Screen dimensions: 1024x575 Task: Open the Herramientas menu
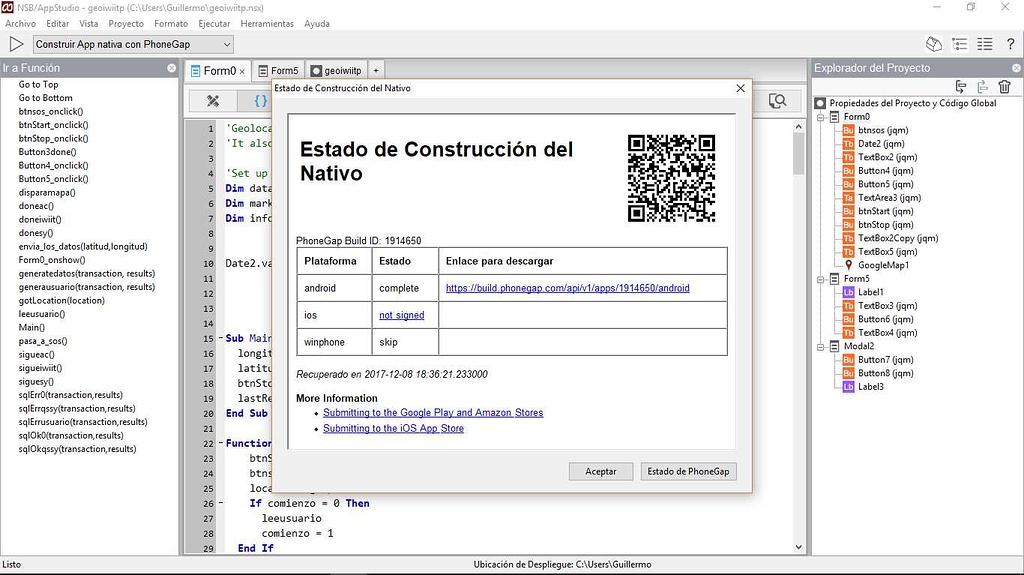[267, 24]
